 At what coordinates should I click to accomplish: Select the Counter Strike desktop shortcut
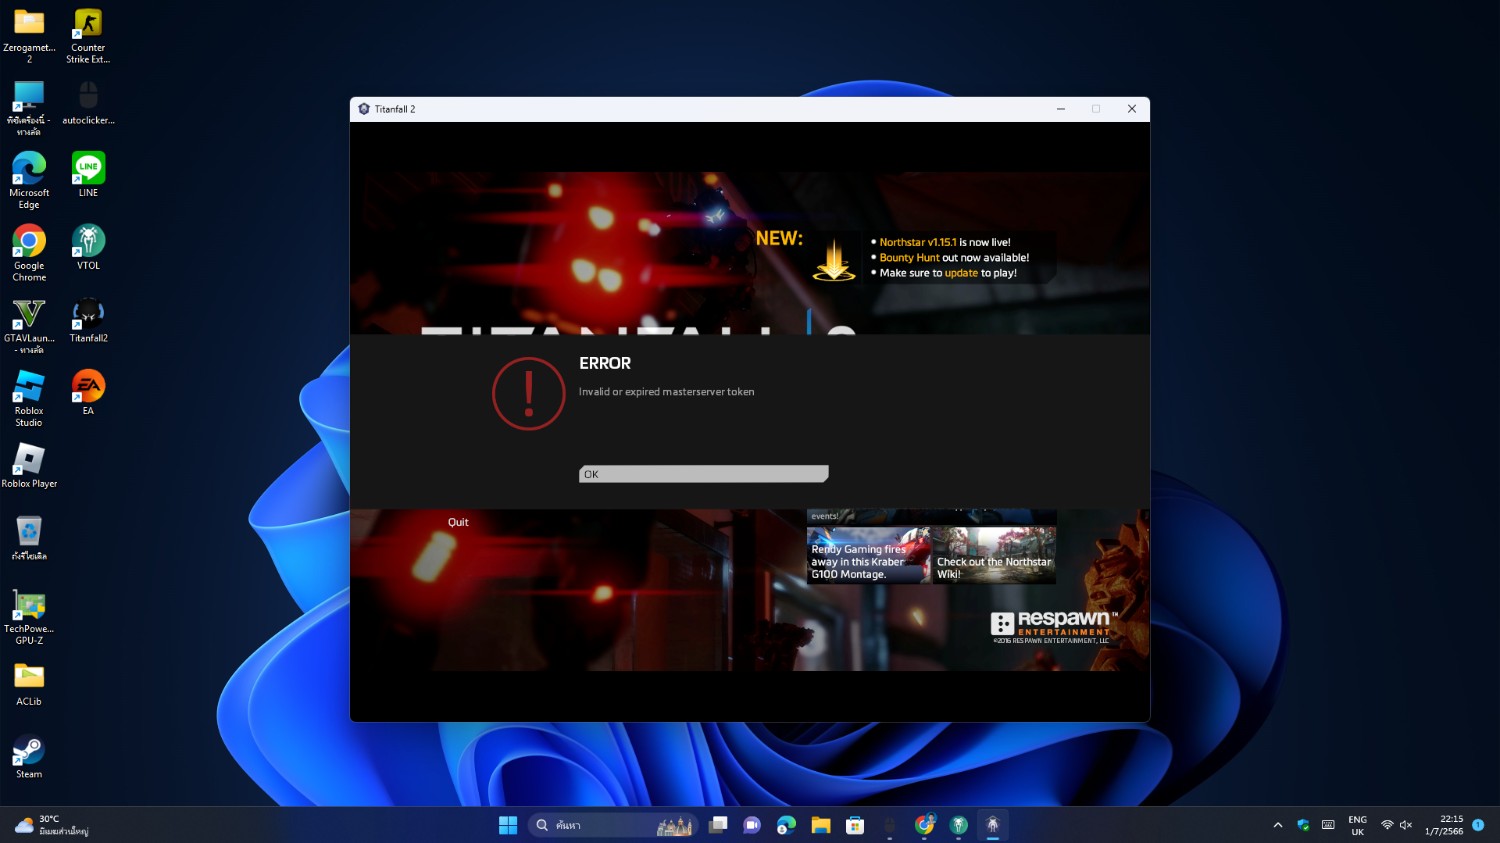(x=88, y=36)
